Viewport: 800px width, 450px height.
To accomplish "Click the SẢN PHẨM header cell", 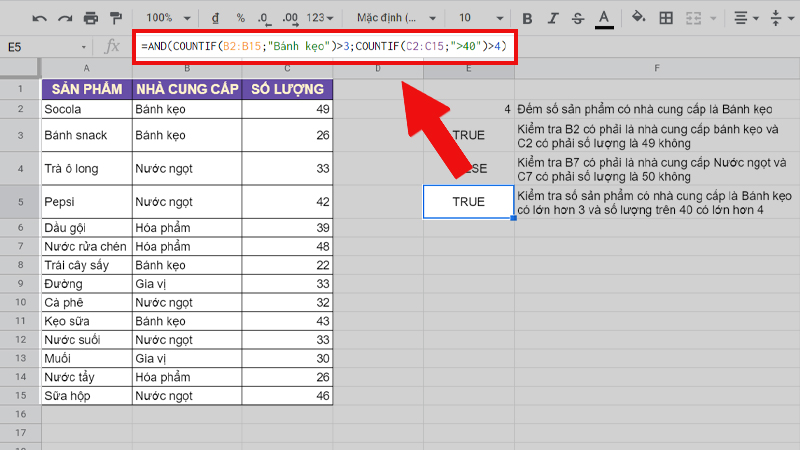I will tap(87, 89).
